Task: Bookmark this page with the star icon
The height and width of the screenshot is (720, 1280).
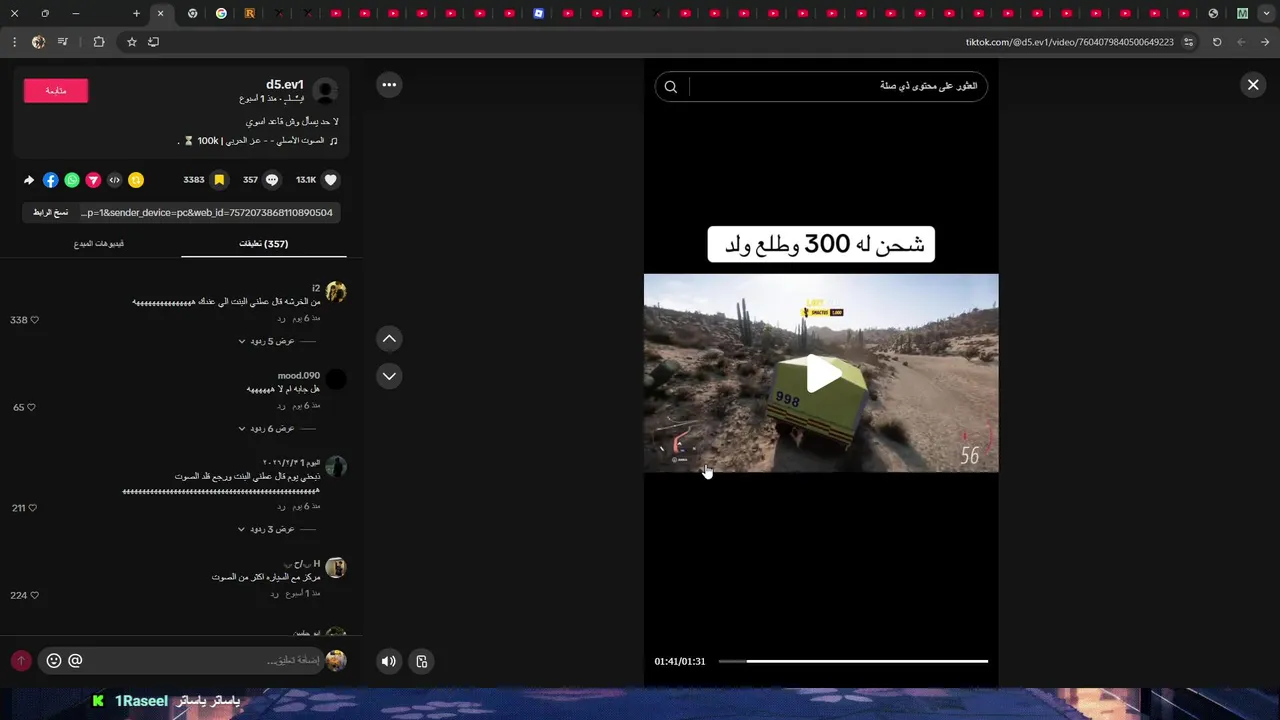Action: click(x=131, y=42)
